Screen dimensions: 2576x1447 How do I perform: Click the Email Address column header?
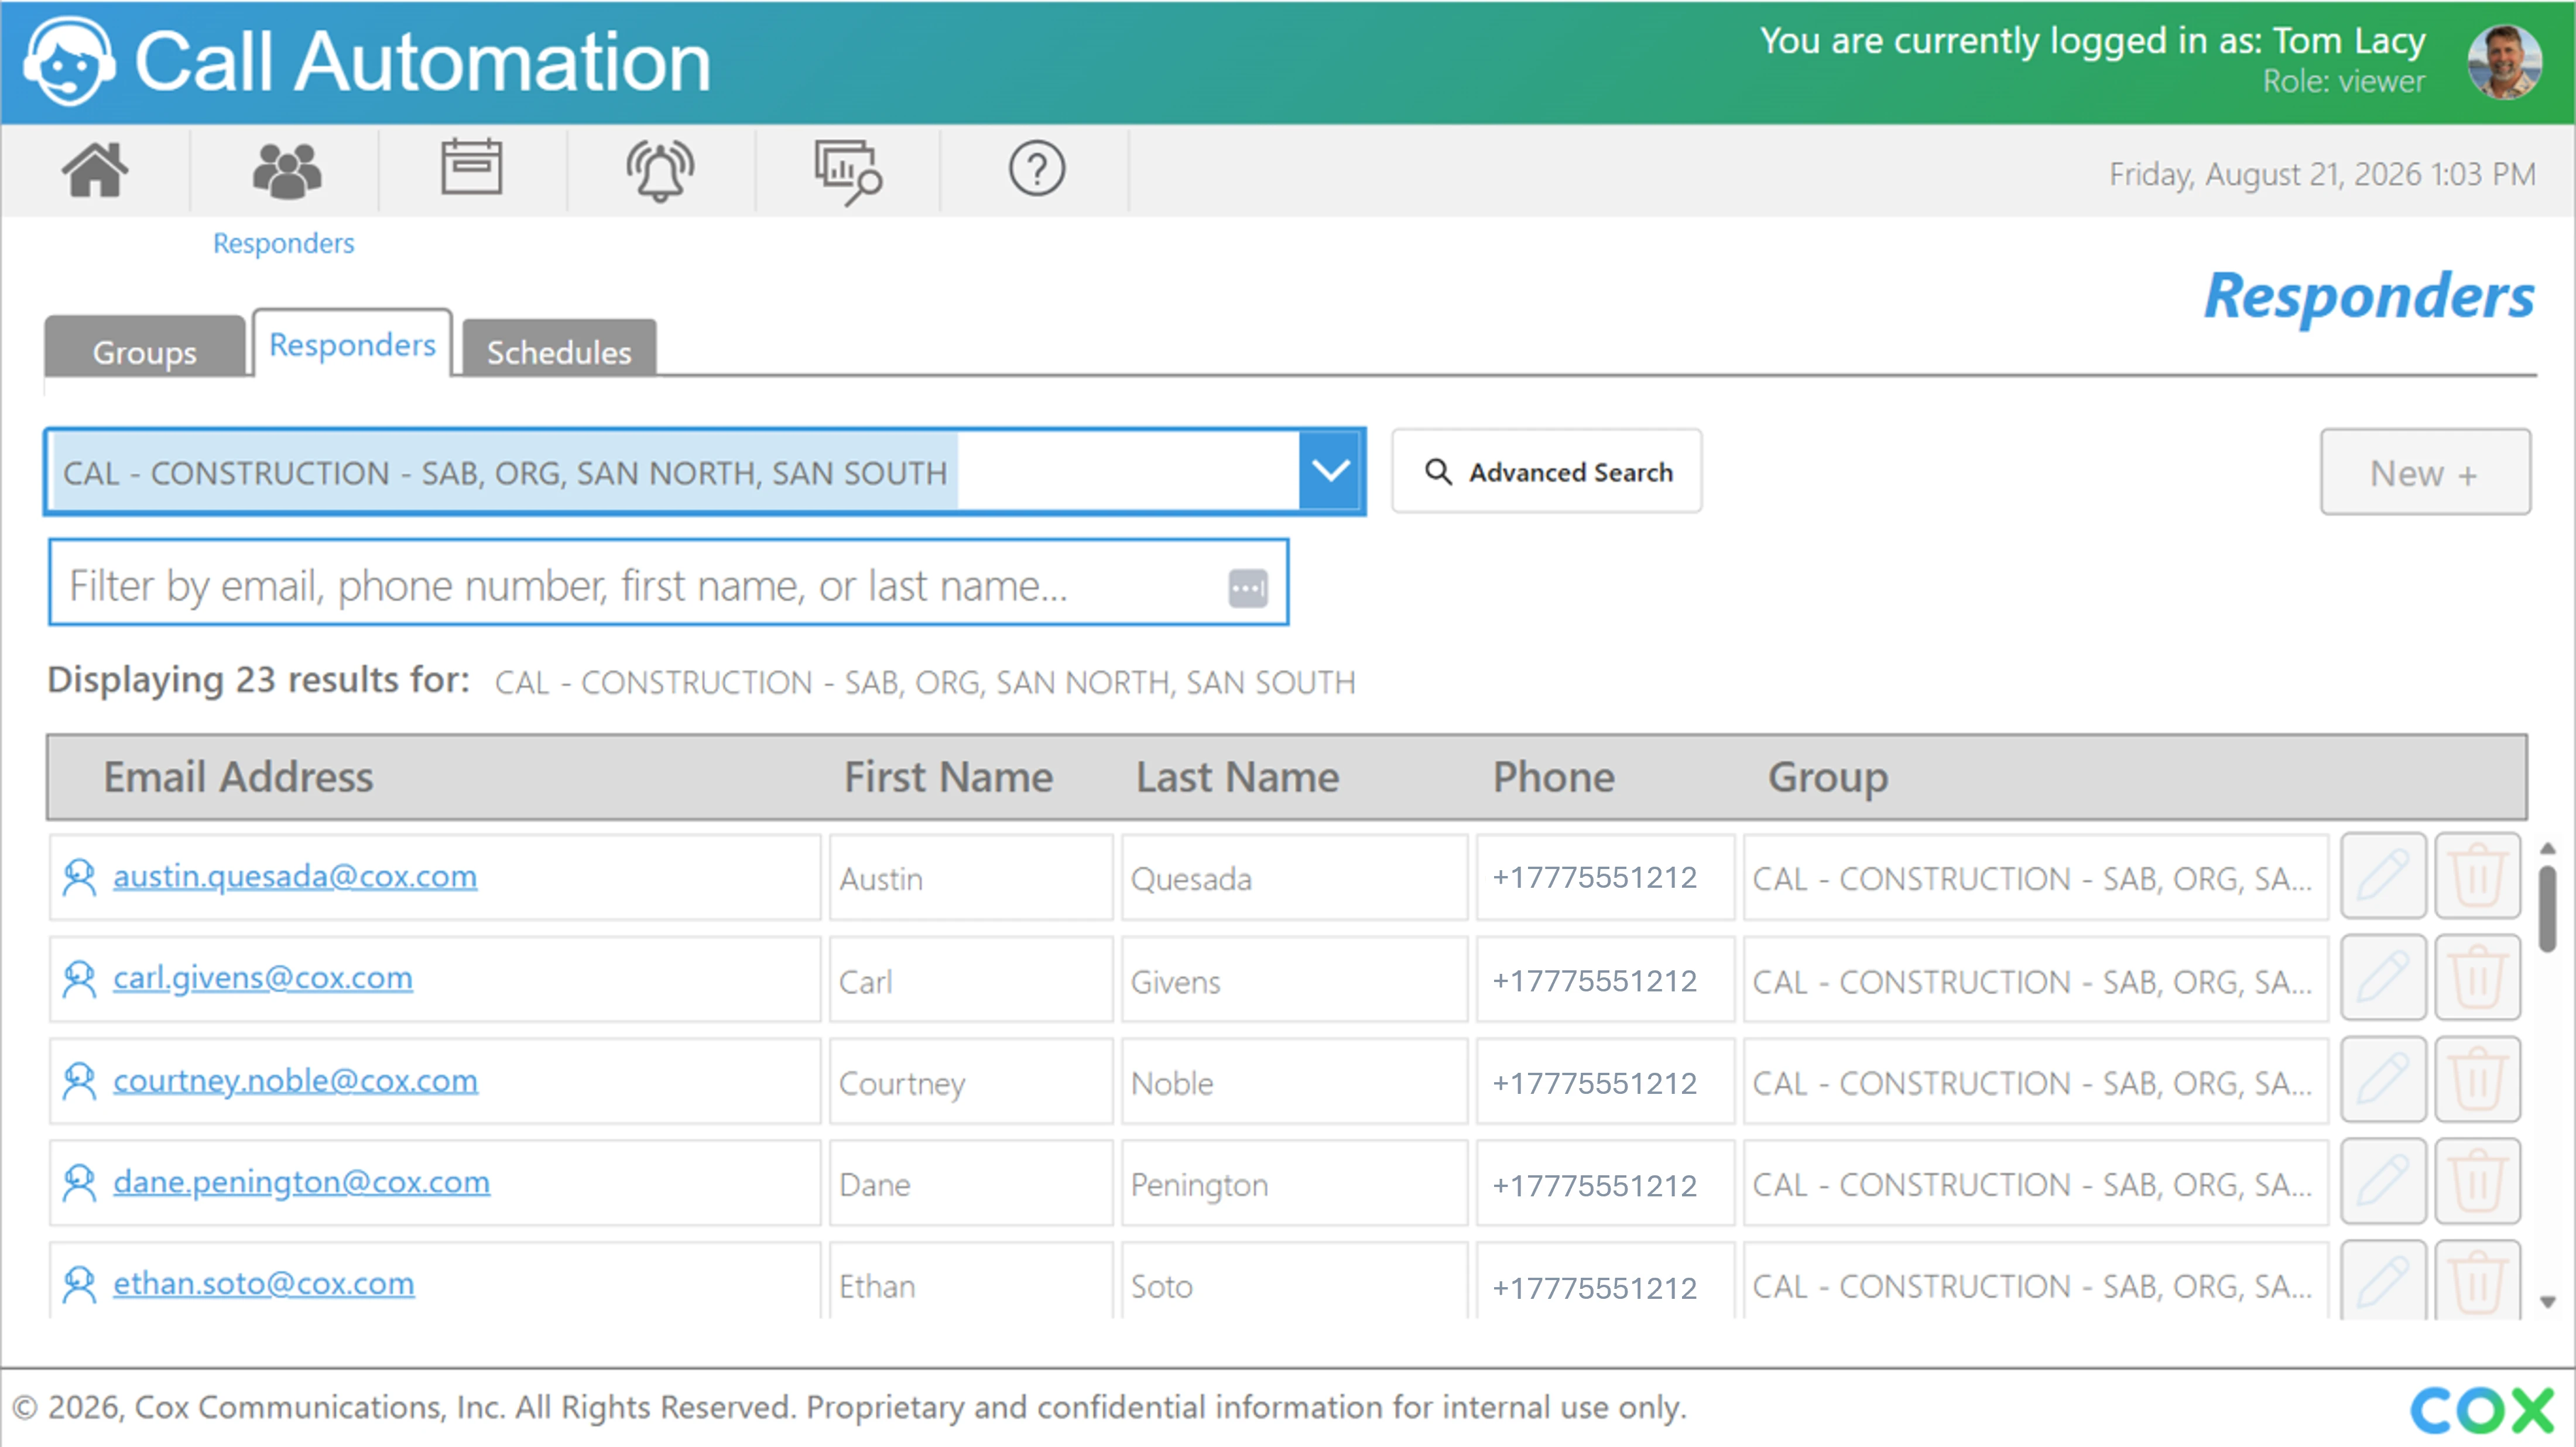238,777
